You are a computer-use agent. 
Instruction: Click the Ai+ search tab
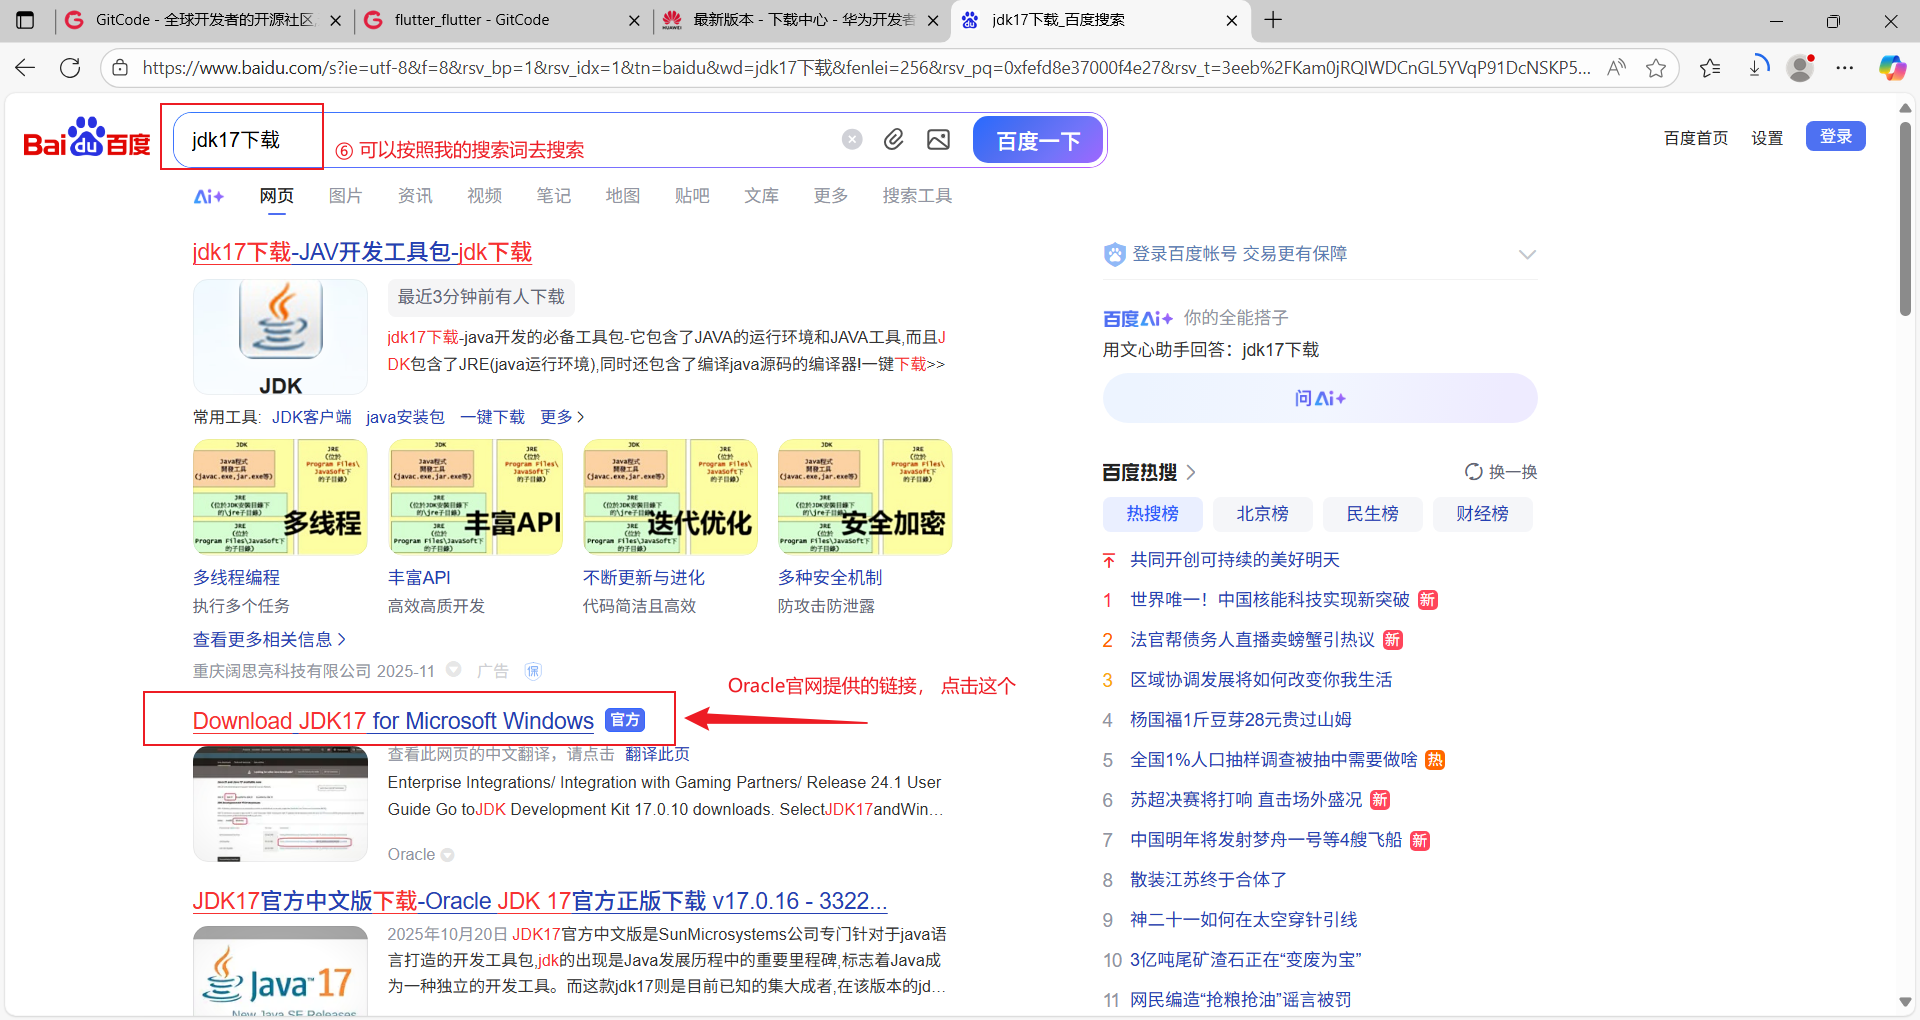click(x=208, y=196)
